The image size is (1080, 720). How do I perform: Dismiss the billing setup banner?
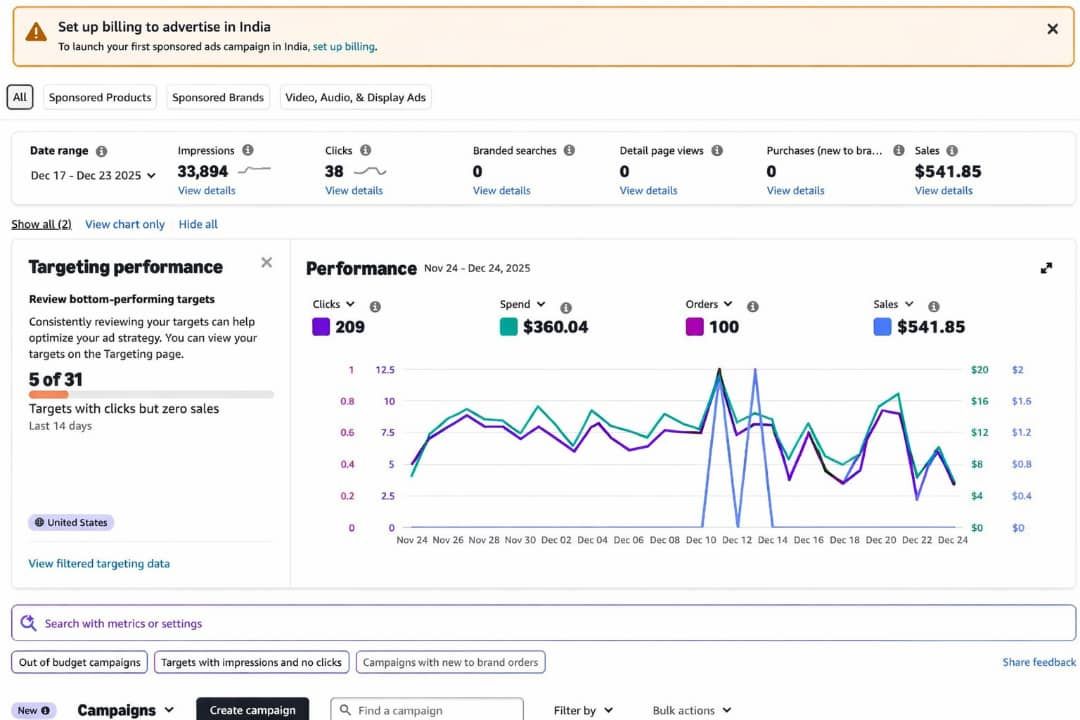(1052, 29)
